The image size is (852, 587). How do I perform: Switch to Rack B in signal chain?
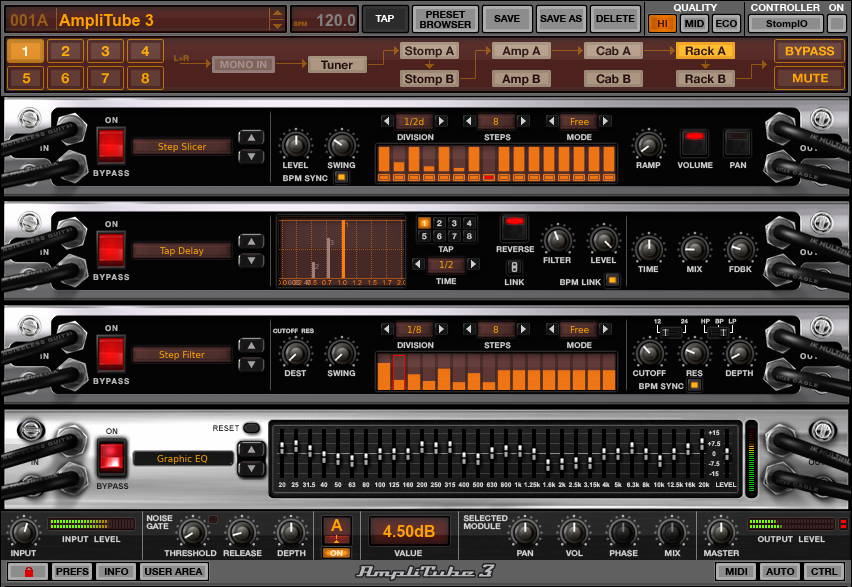[x=705, y=79]
